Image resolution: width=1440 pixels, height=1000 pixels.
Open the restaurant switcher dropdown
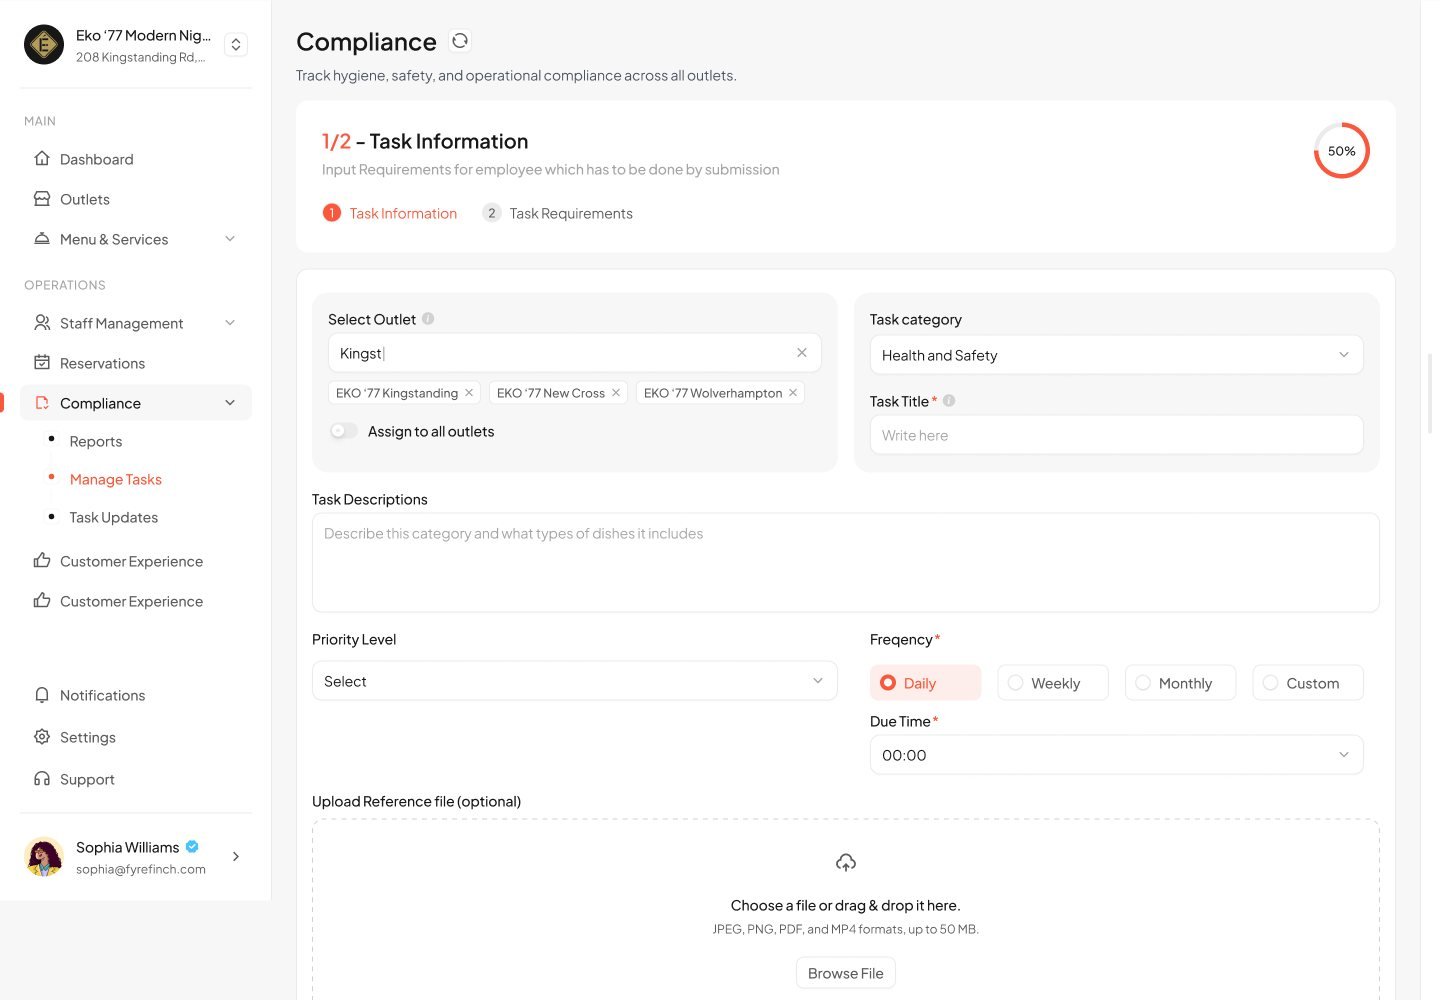[x=236, y=45]
